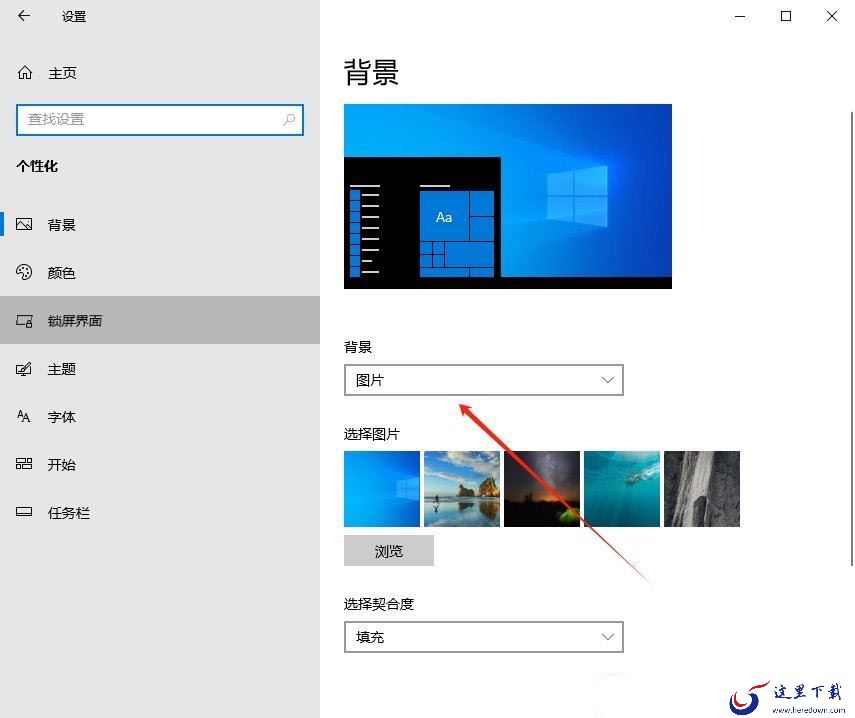Select the blue Windows logo wallpaper thumbnail
This screenshot has width=855, height=718.
click(382, 488)
